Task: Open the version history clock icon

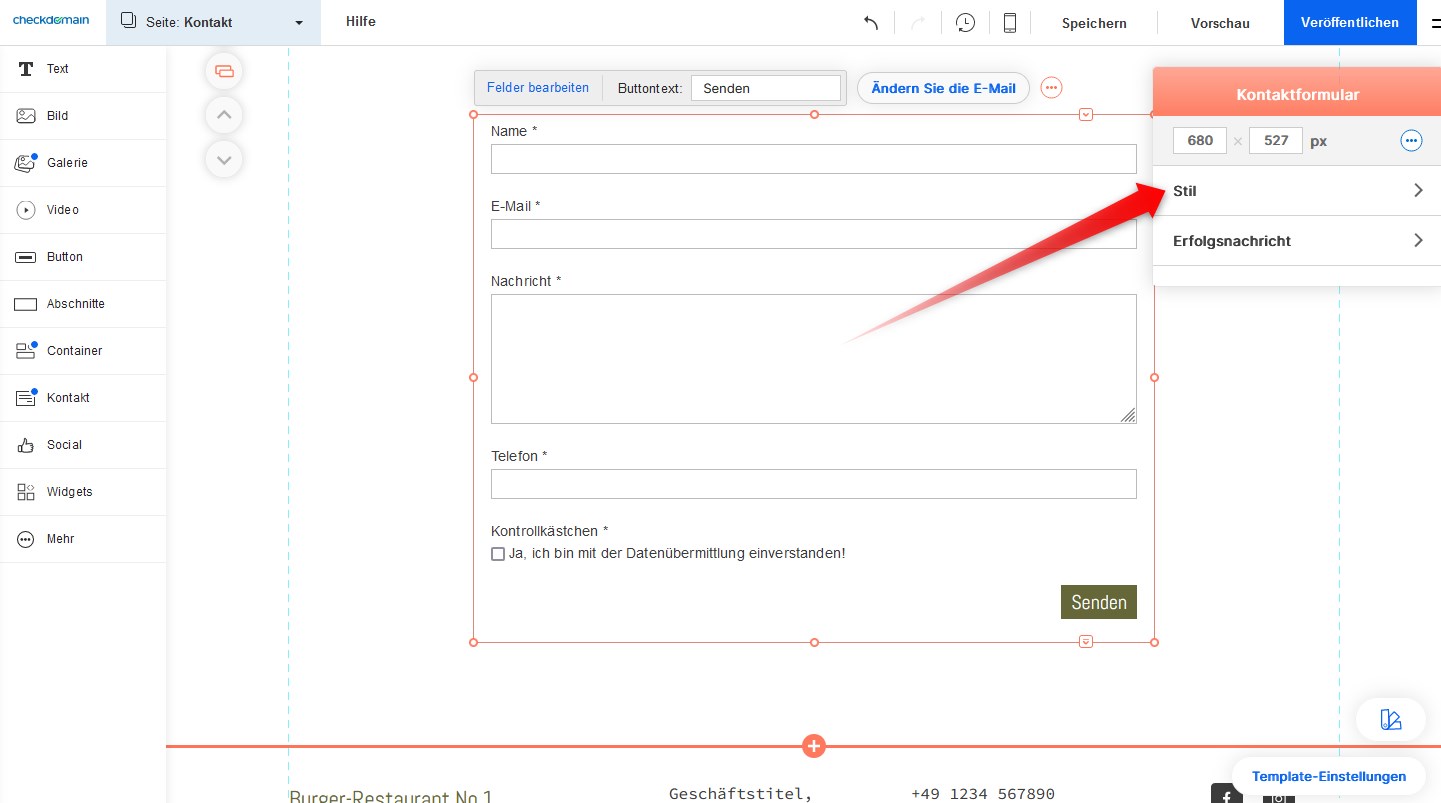Action: pyautogui.click(x=965, y=23)
